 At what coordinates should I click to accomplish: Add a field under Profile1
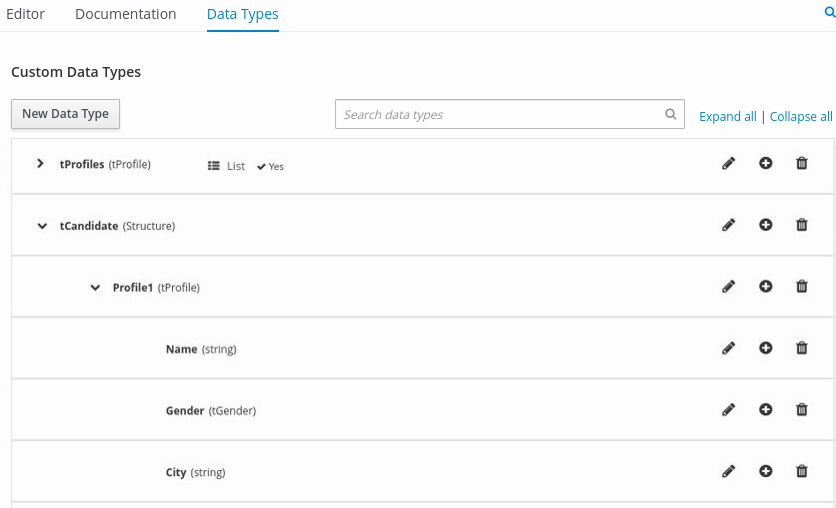(x=766, y=286)
